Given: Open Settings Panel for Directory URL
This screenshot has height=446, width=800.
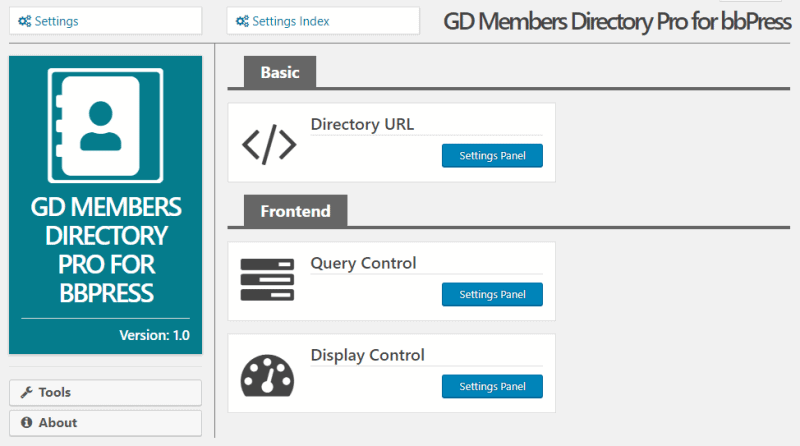Looking at the screenshot, I should [x=492, y=156].
